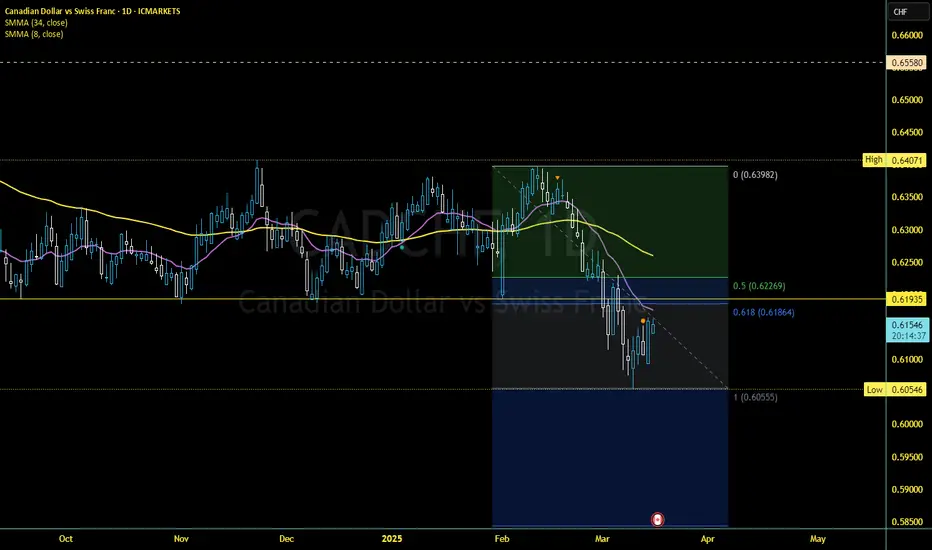Click the May label on time axis

coord(817,539)
